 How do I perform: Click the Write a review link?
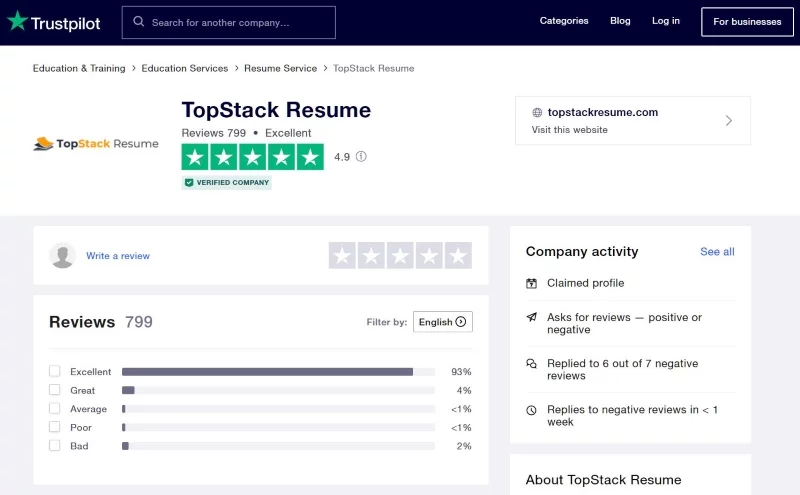[118, 256]
